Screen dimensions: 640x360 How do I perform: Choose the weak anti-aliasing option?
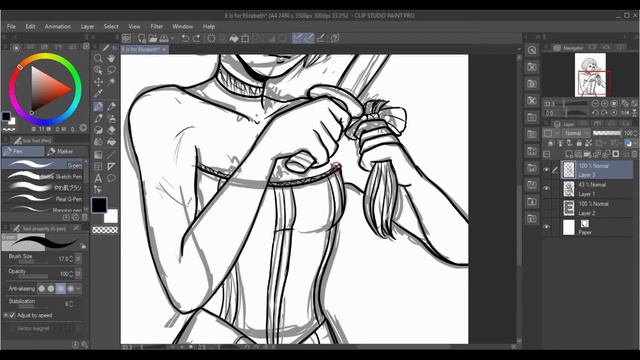click(51, 289)
